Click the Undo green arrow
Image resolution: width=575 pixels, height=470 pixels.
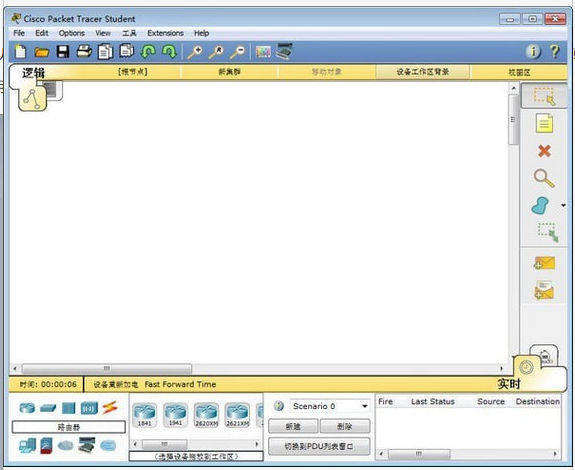pyautogui.click(x=148, y=51)
